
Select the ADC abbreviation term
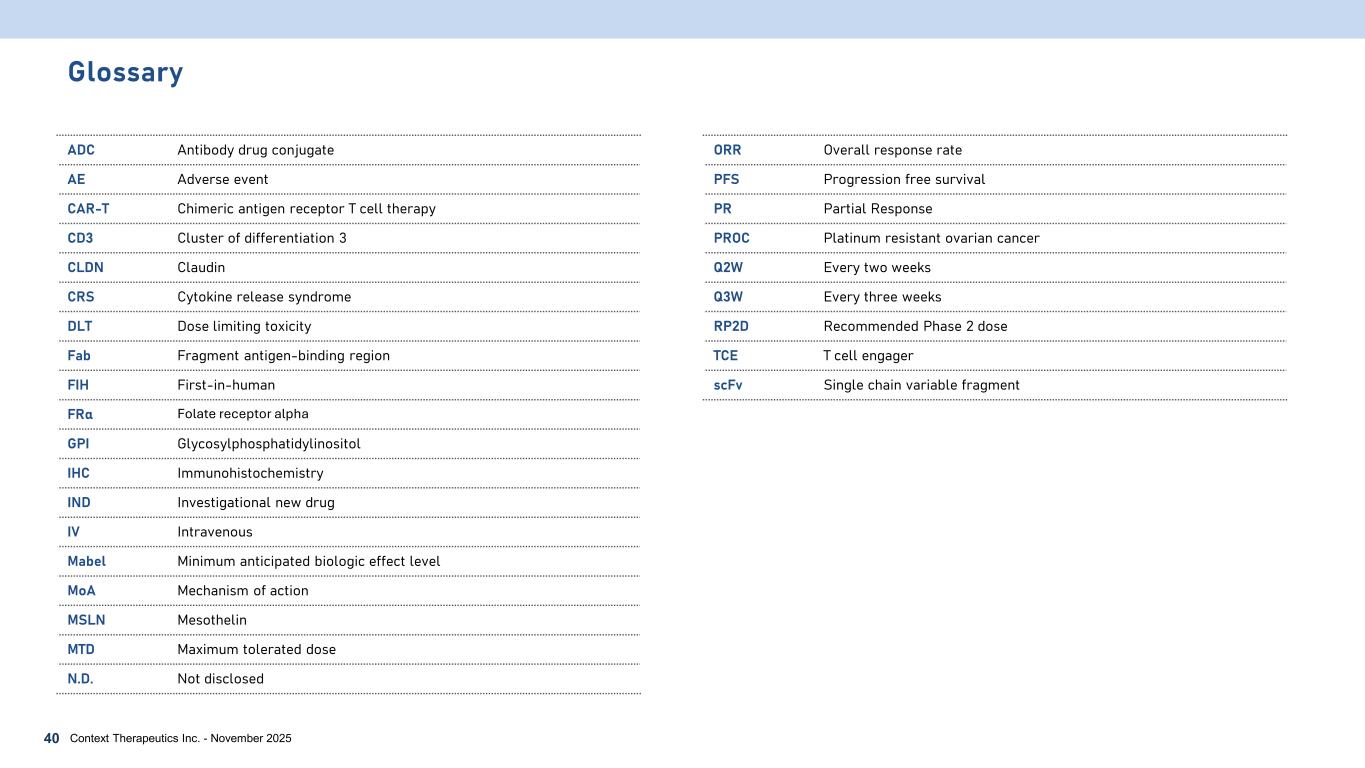(81, 150)
